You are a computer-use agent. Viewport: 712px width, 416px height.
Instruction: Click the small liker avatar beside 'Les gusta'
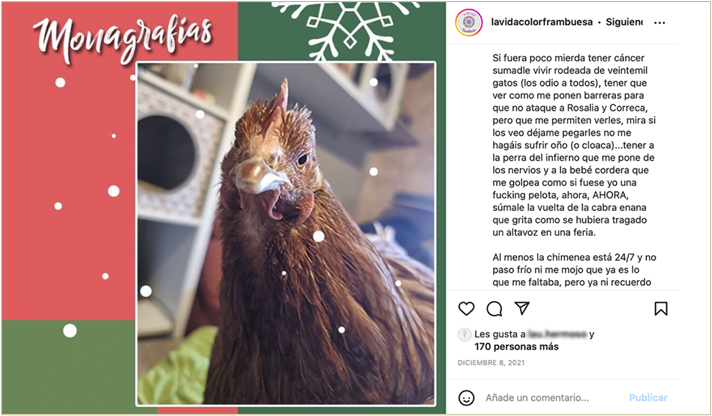point(464,335)
